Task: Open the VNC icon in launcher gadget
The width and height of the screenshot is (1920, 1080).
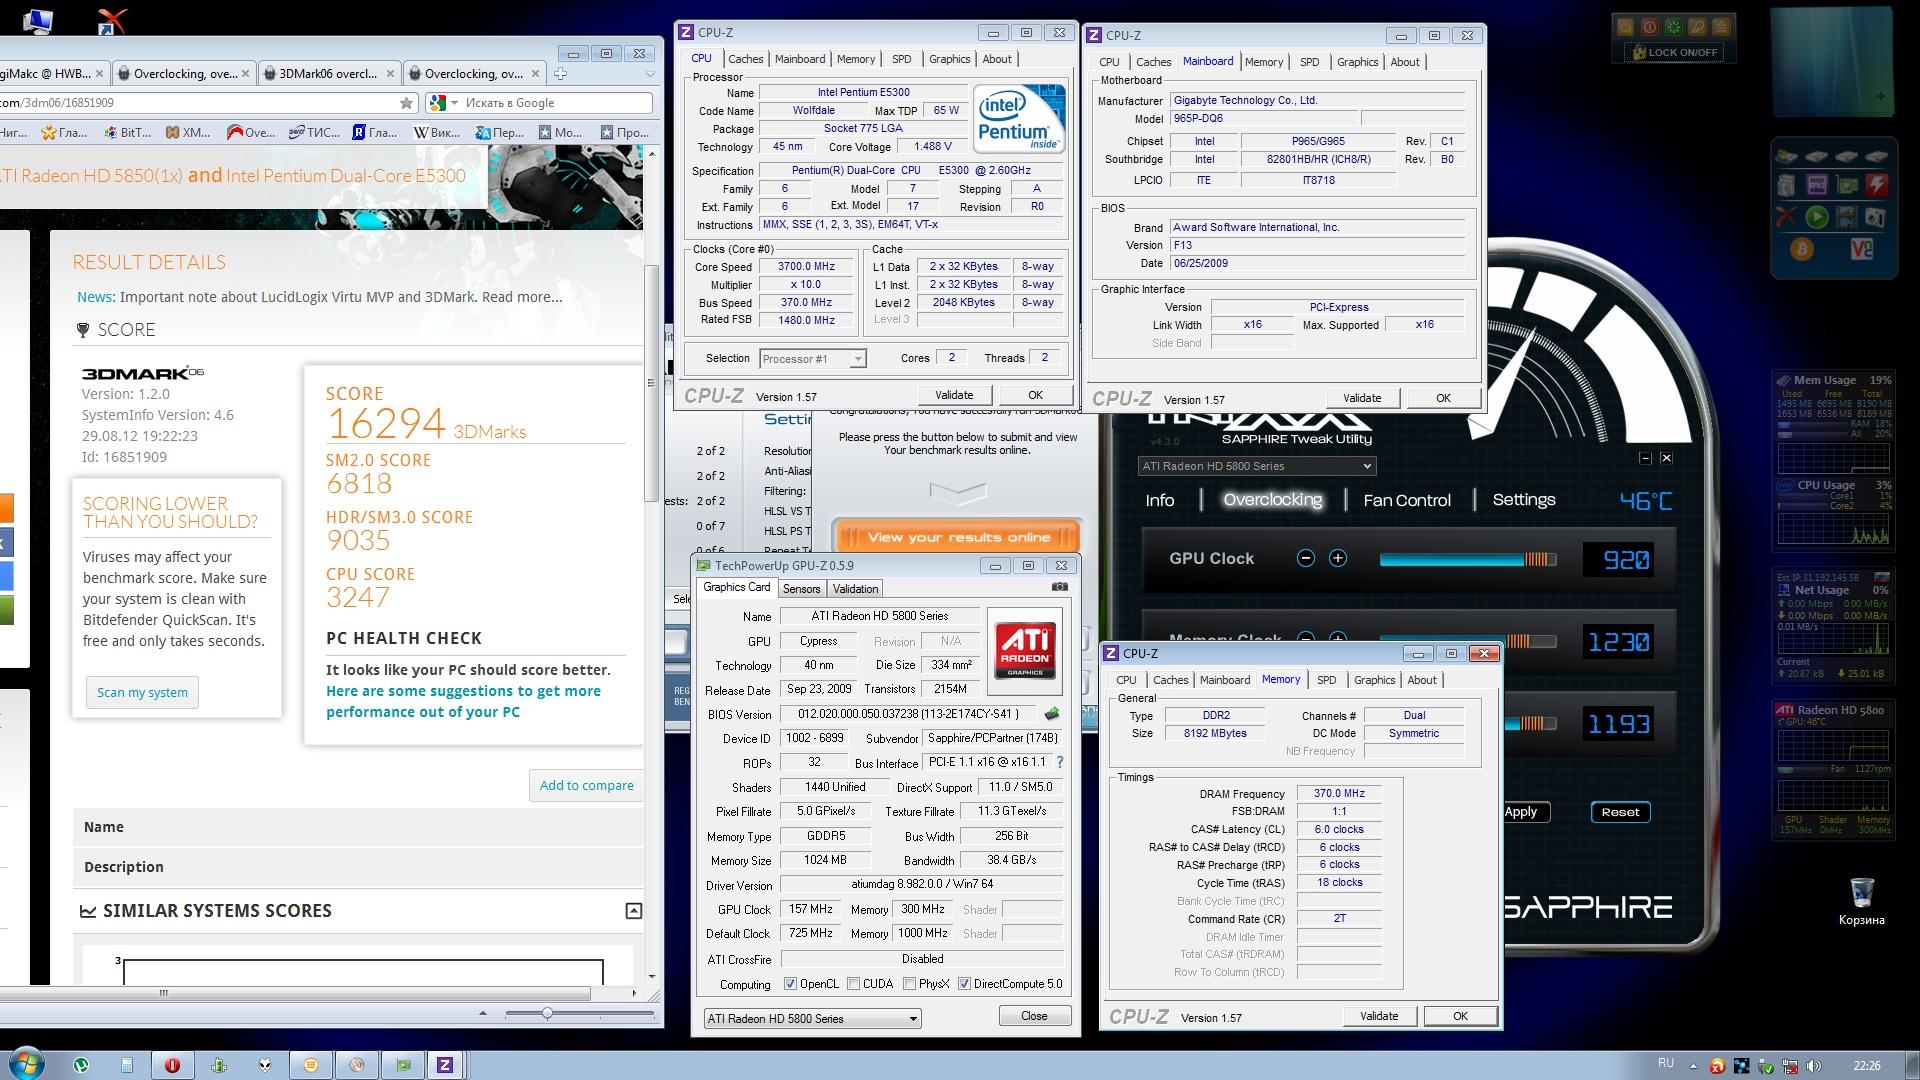Action: (1861, 249)
